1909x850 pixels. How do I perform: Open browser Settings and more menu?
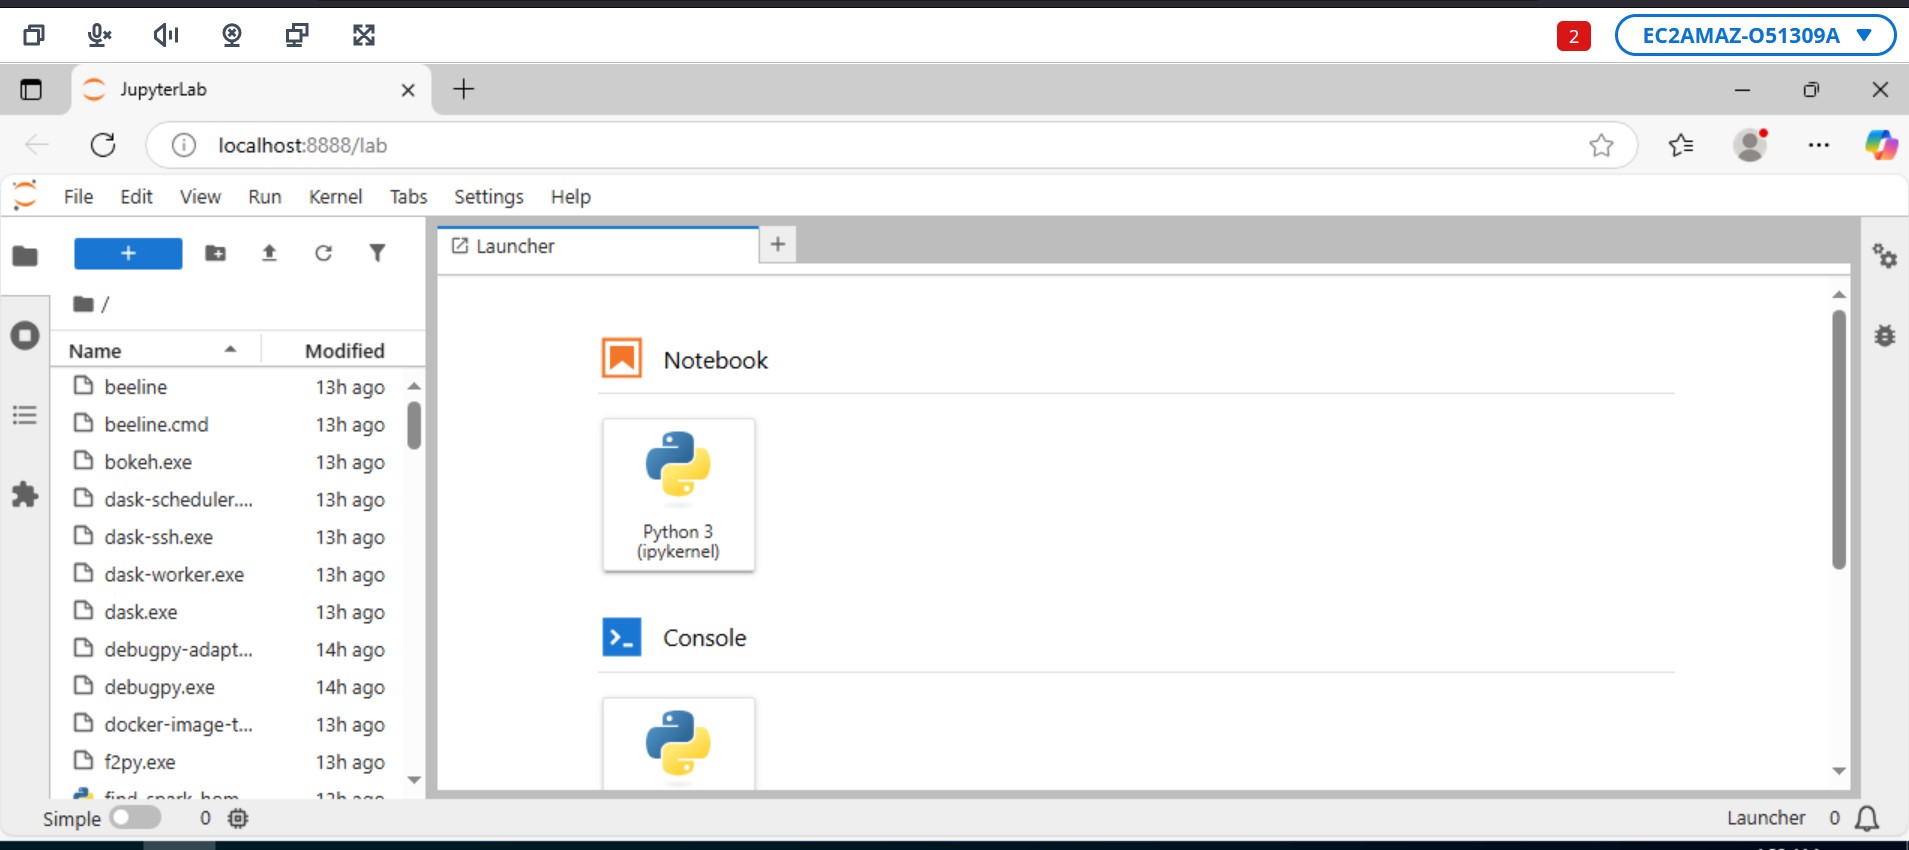tap(1818, 146)
